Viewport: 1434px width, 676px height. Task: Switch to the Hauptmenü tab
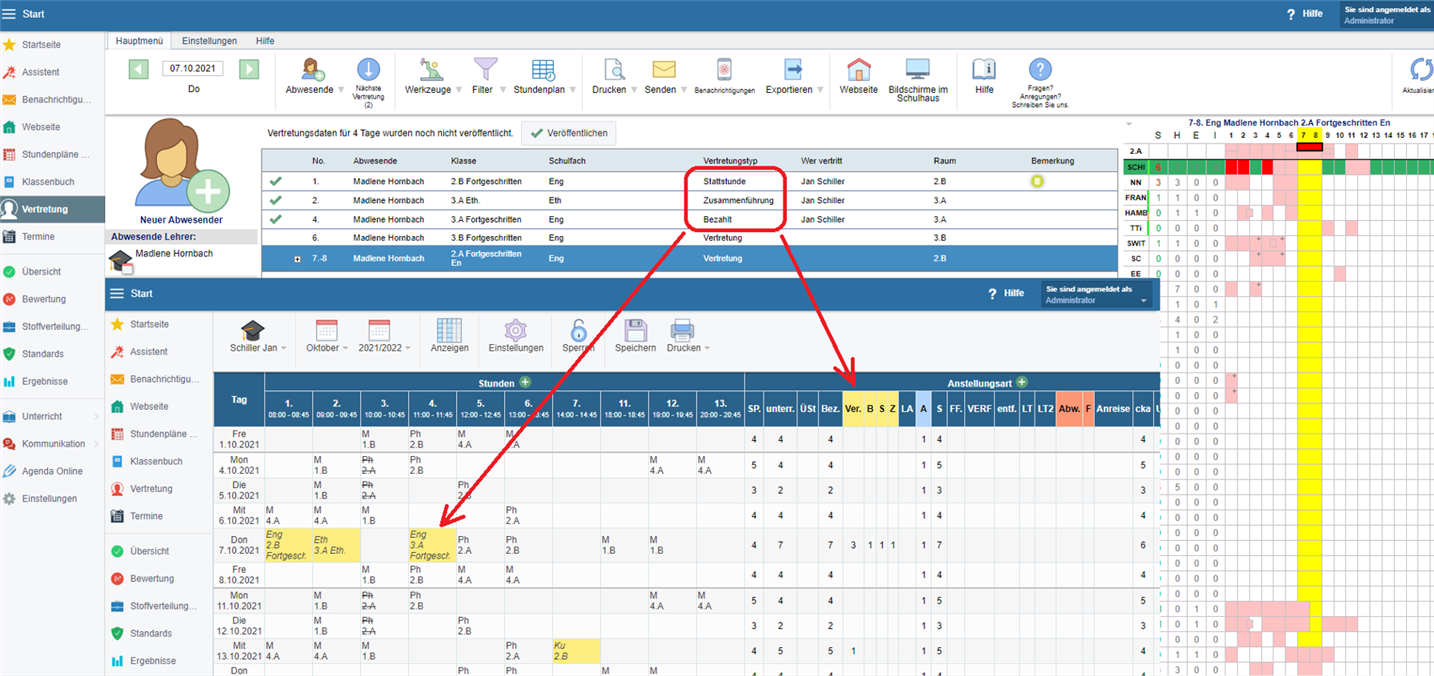point(139,41)
